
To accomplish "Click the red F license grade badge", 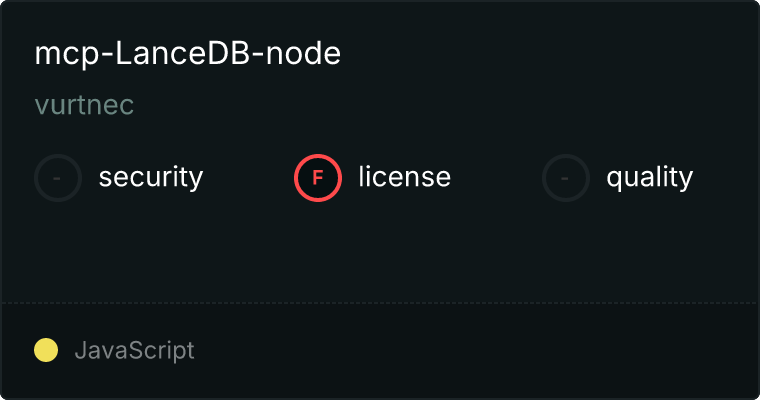I will (x=318, y=178).
